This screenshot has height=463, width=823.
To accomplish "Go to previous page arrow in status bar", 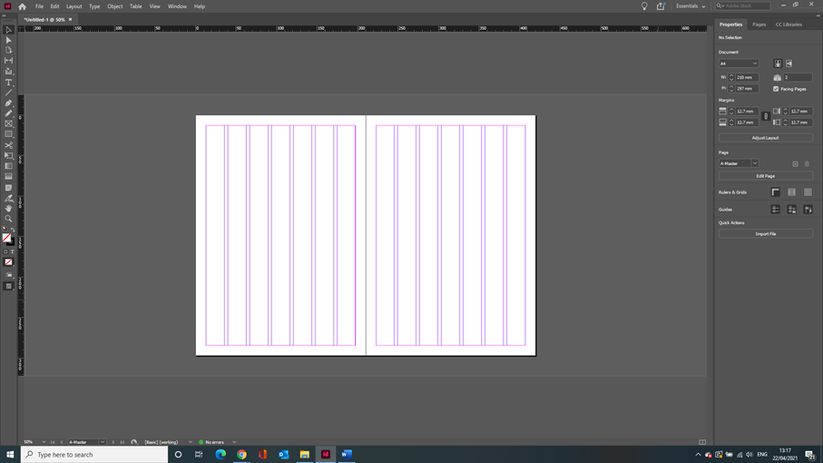I will point(61,442).
